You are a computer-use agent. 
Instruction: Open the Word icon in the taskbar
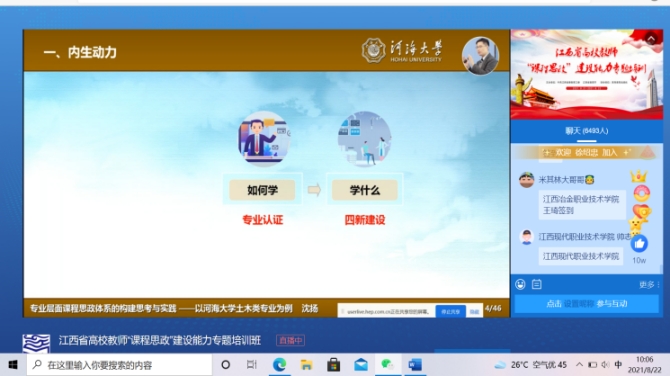[x=414, y=365]
